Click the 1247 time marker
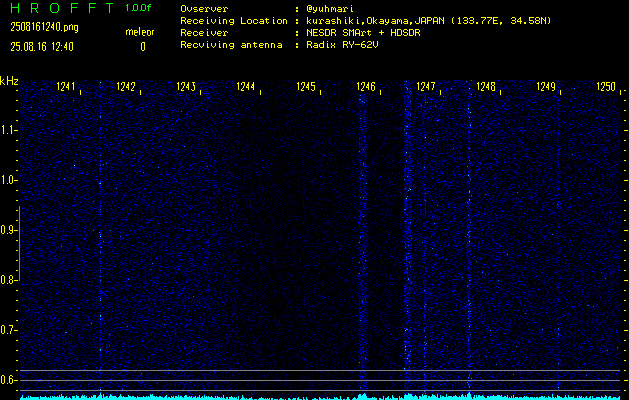Image resolution: width=629 pixels, height=400 pixels. pyautogui.click(x=426, y=87)
